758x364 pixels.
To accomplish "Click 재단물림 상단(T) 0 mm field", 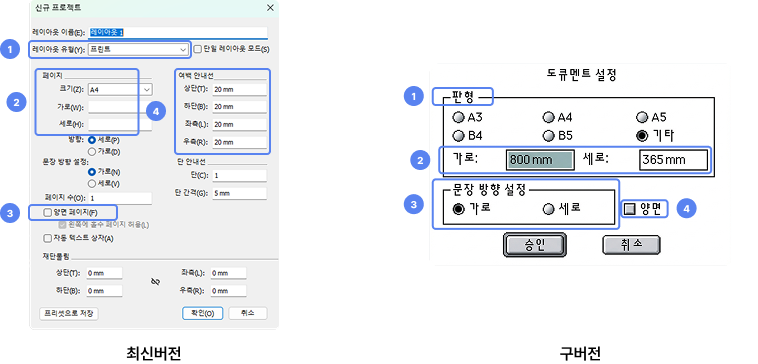I will tap(104, 273).
